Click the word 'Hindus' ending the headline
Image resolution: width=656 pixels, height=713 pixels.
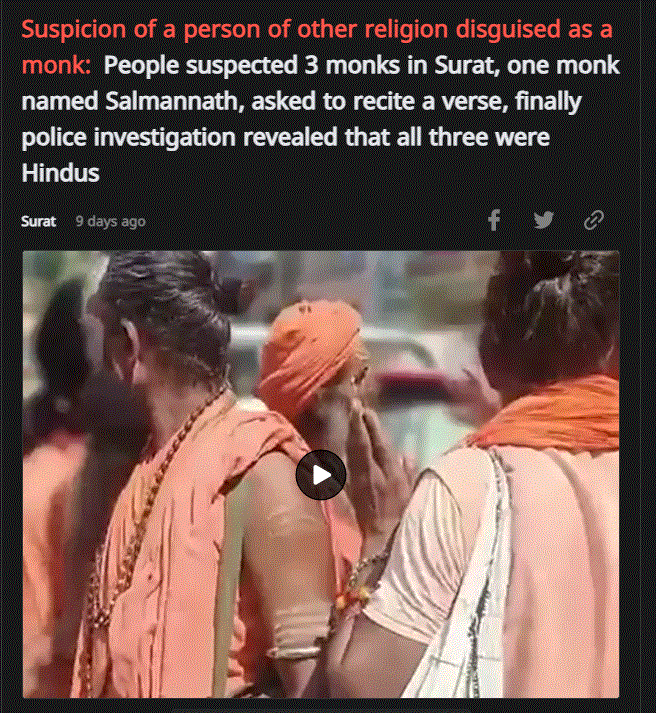tap(60, 173)
